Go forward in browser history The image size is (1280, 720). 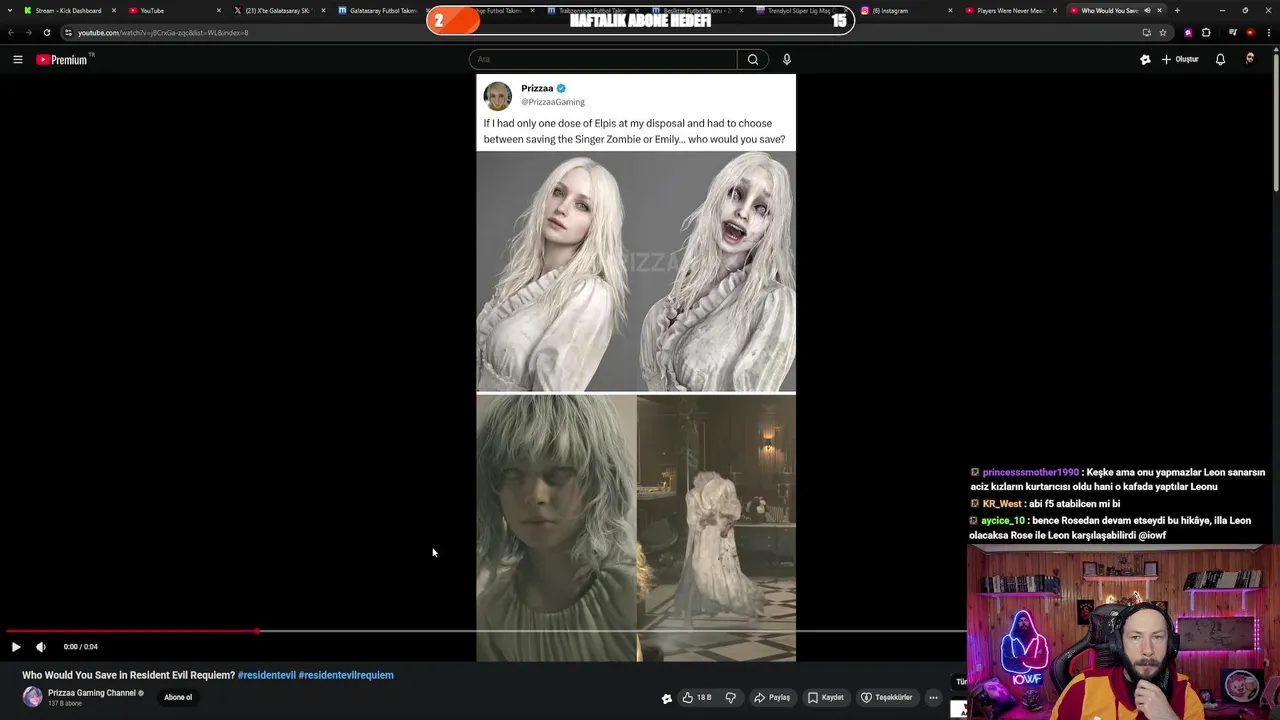click(28, 32)
